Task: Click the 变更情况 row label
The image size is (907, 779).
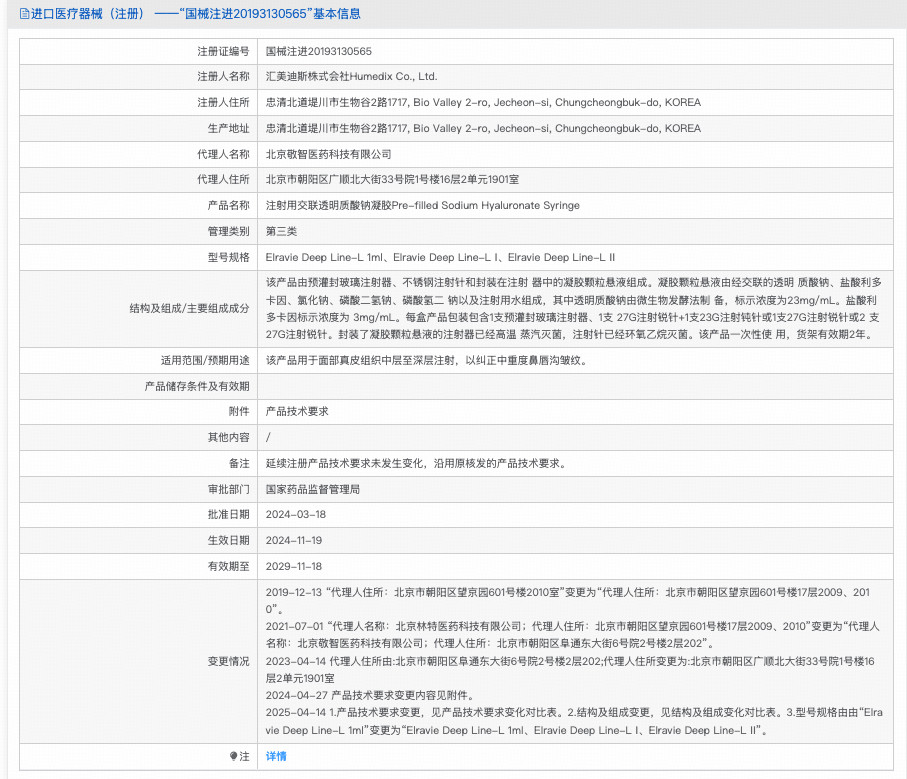Action: 228,661
